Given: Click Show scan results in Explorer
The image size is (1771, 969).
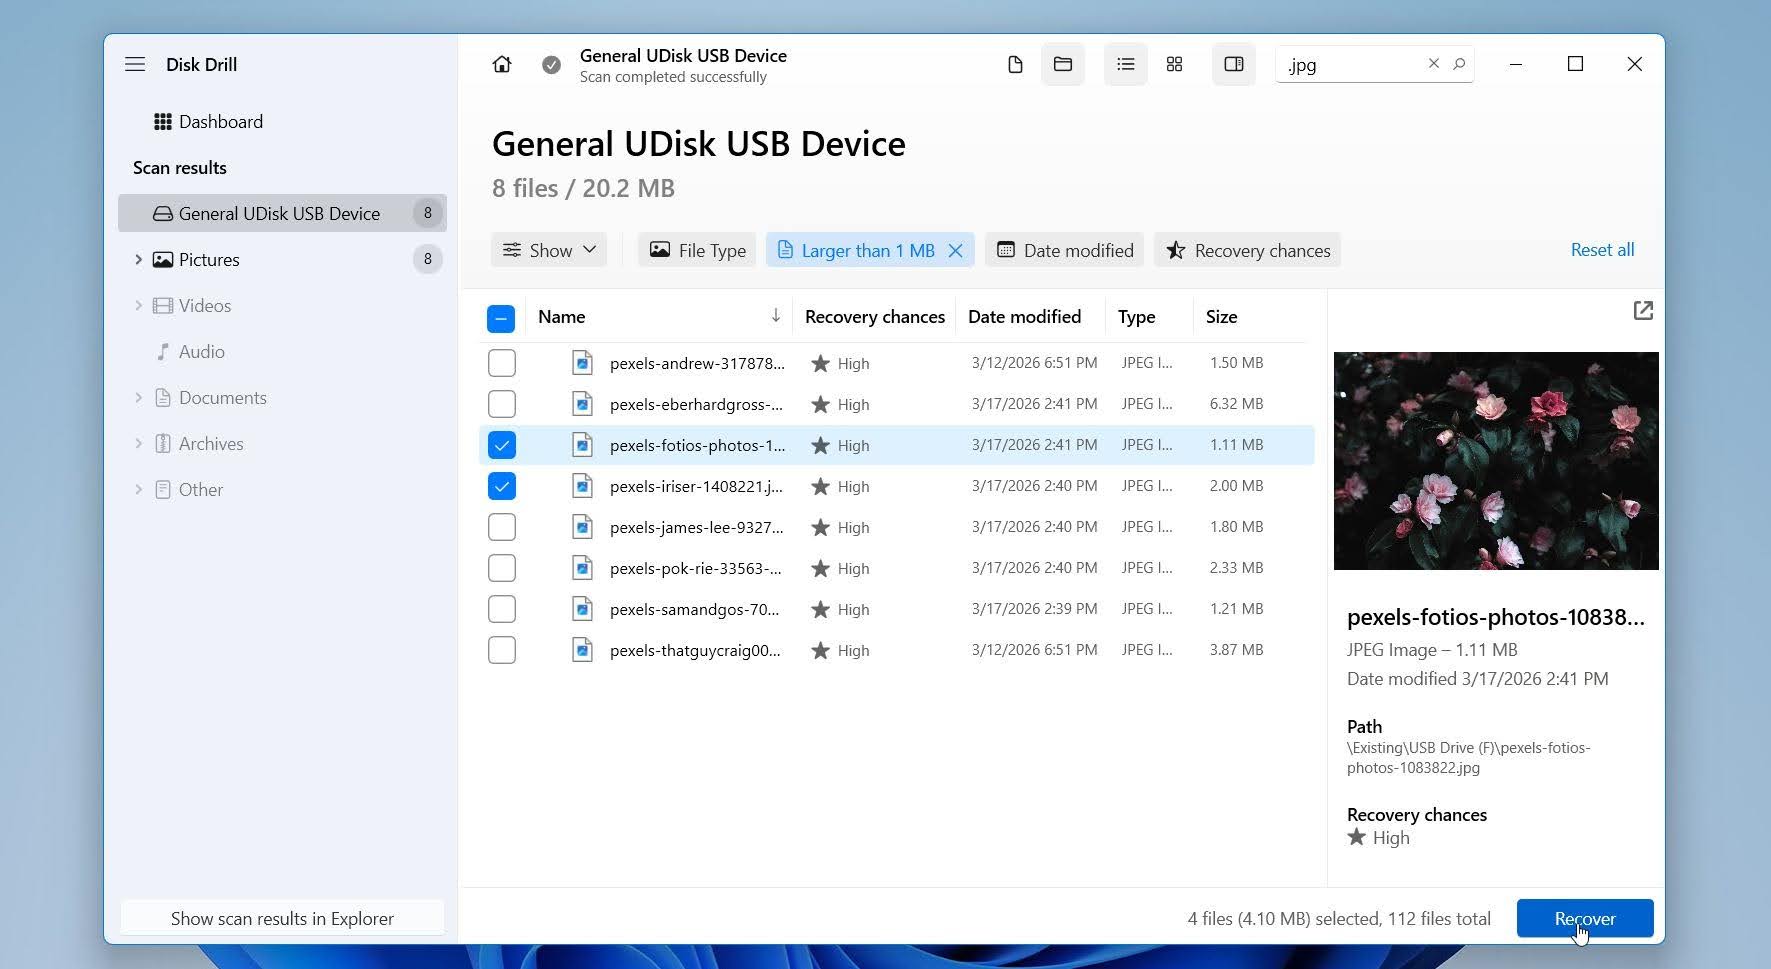Looking at the screenshot, I should pos(282,918).
